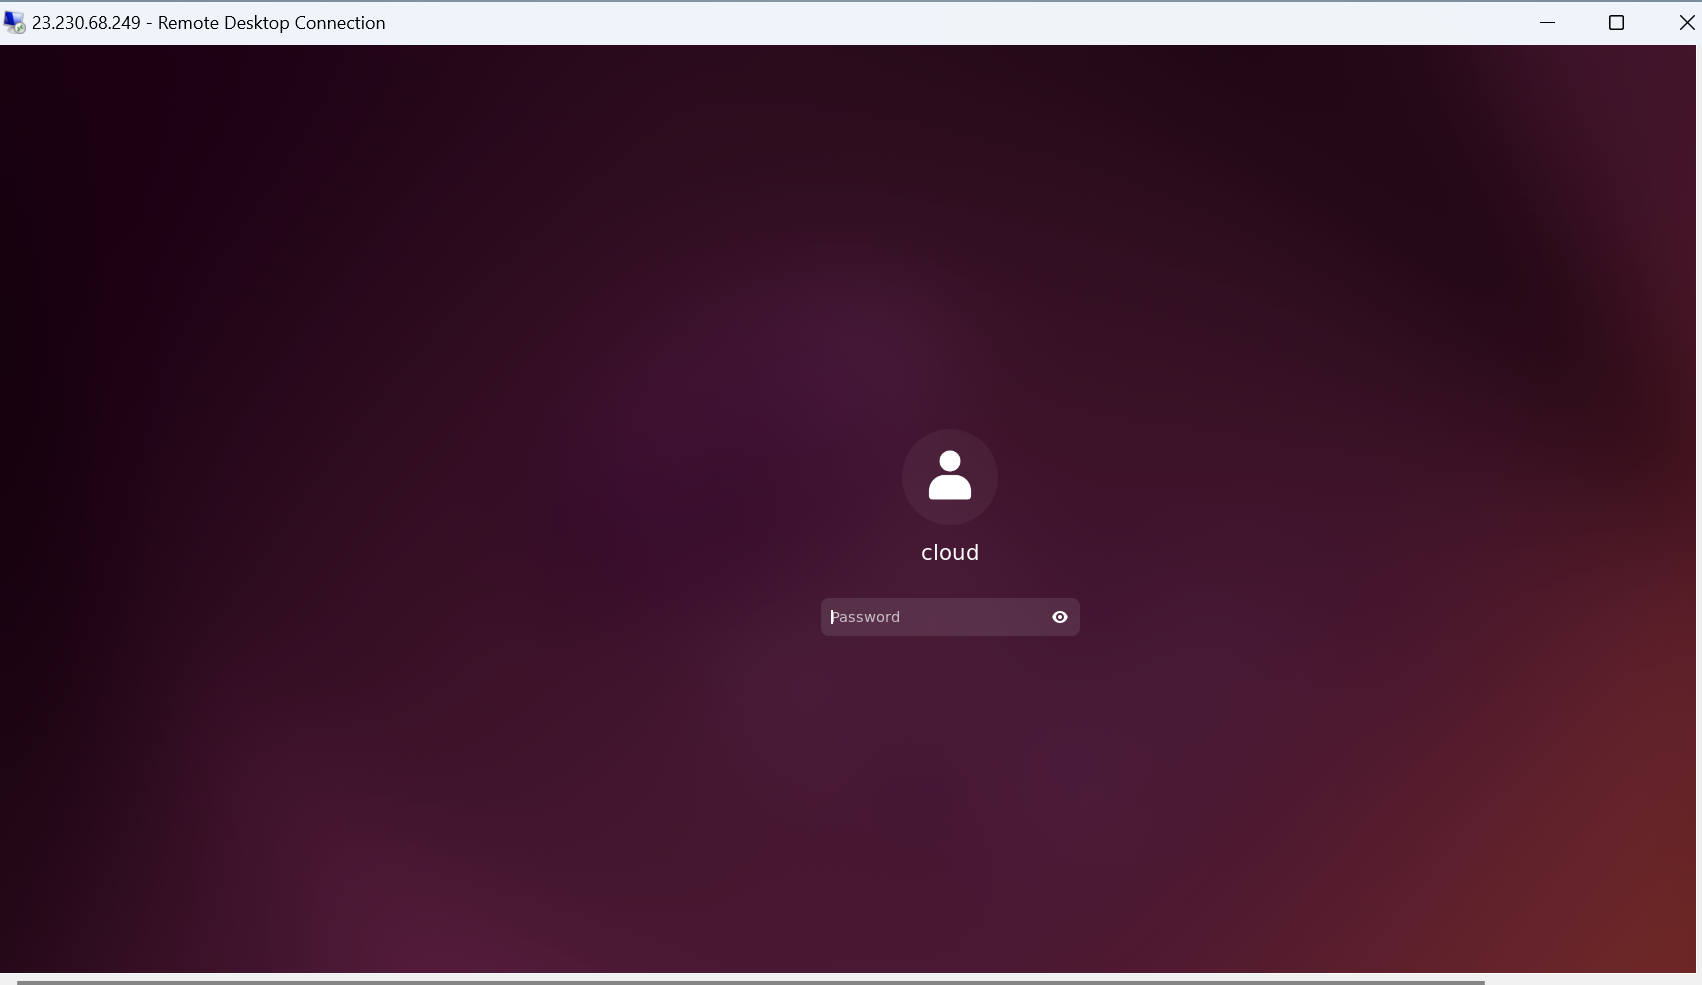Click the white person silhouette in the avatar
The image size is (1702, 985).
tap(950, 475)
